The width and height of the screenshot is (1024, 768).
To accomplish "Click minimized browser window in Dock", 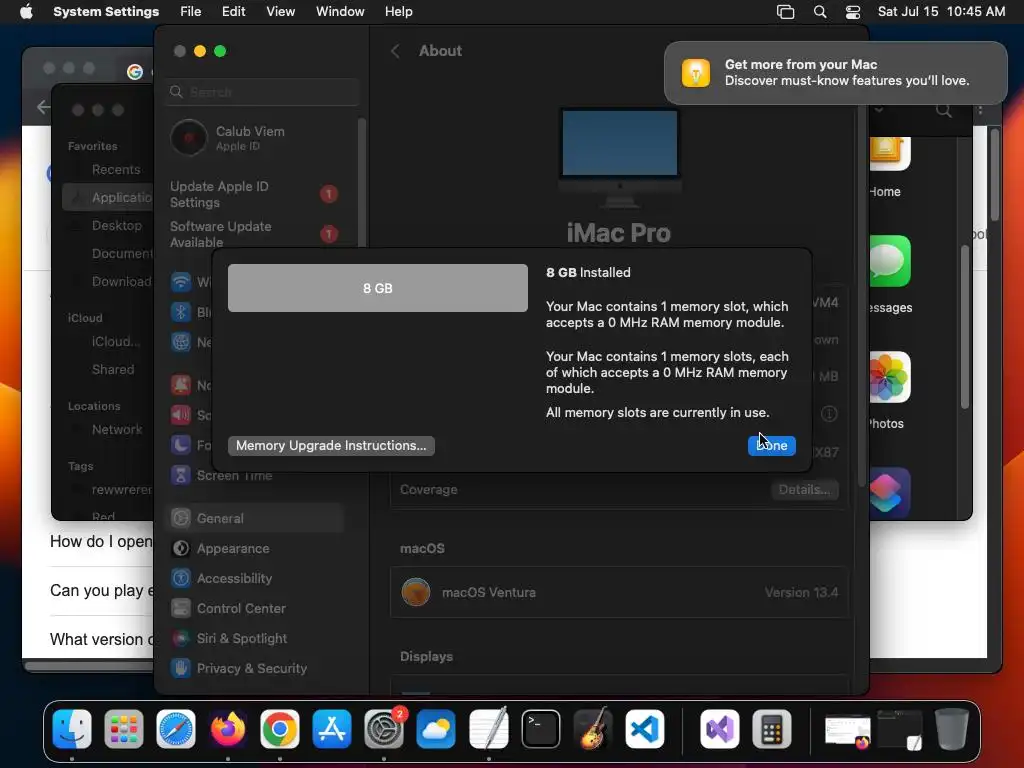I will 847,730.
